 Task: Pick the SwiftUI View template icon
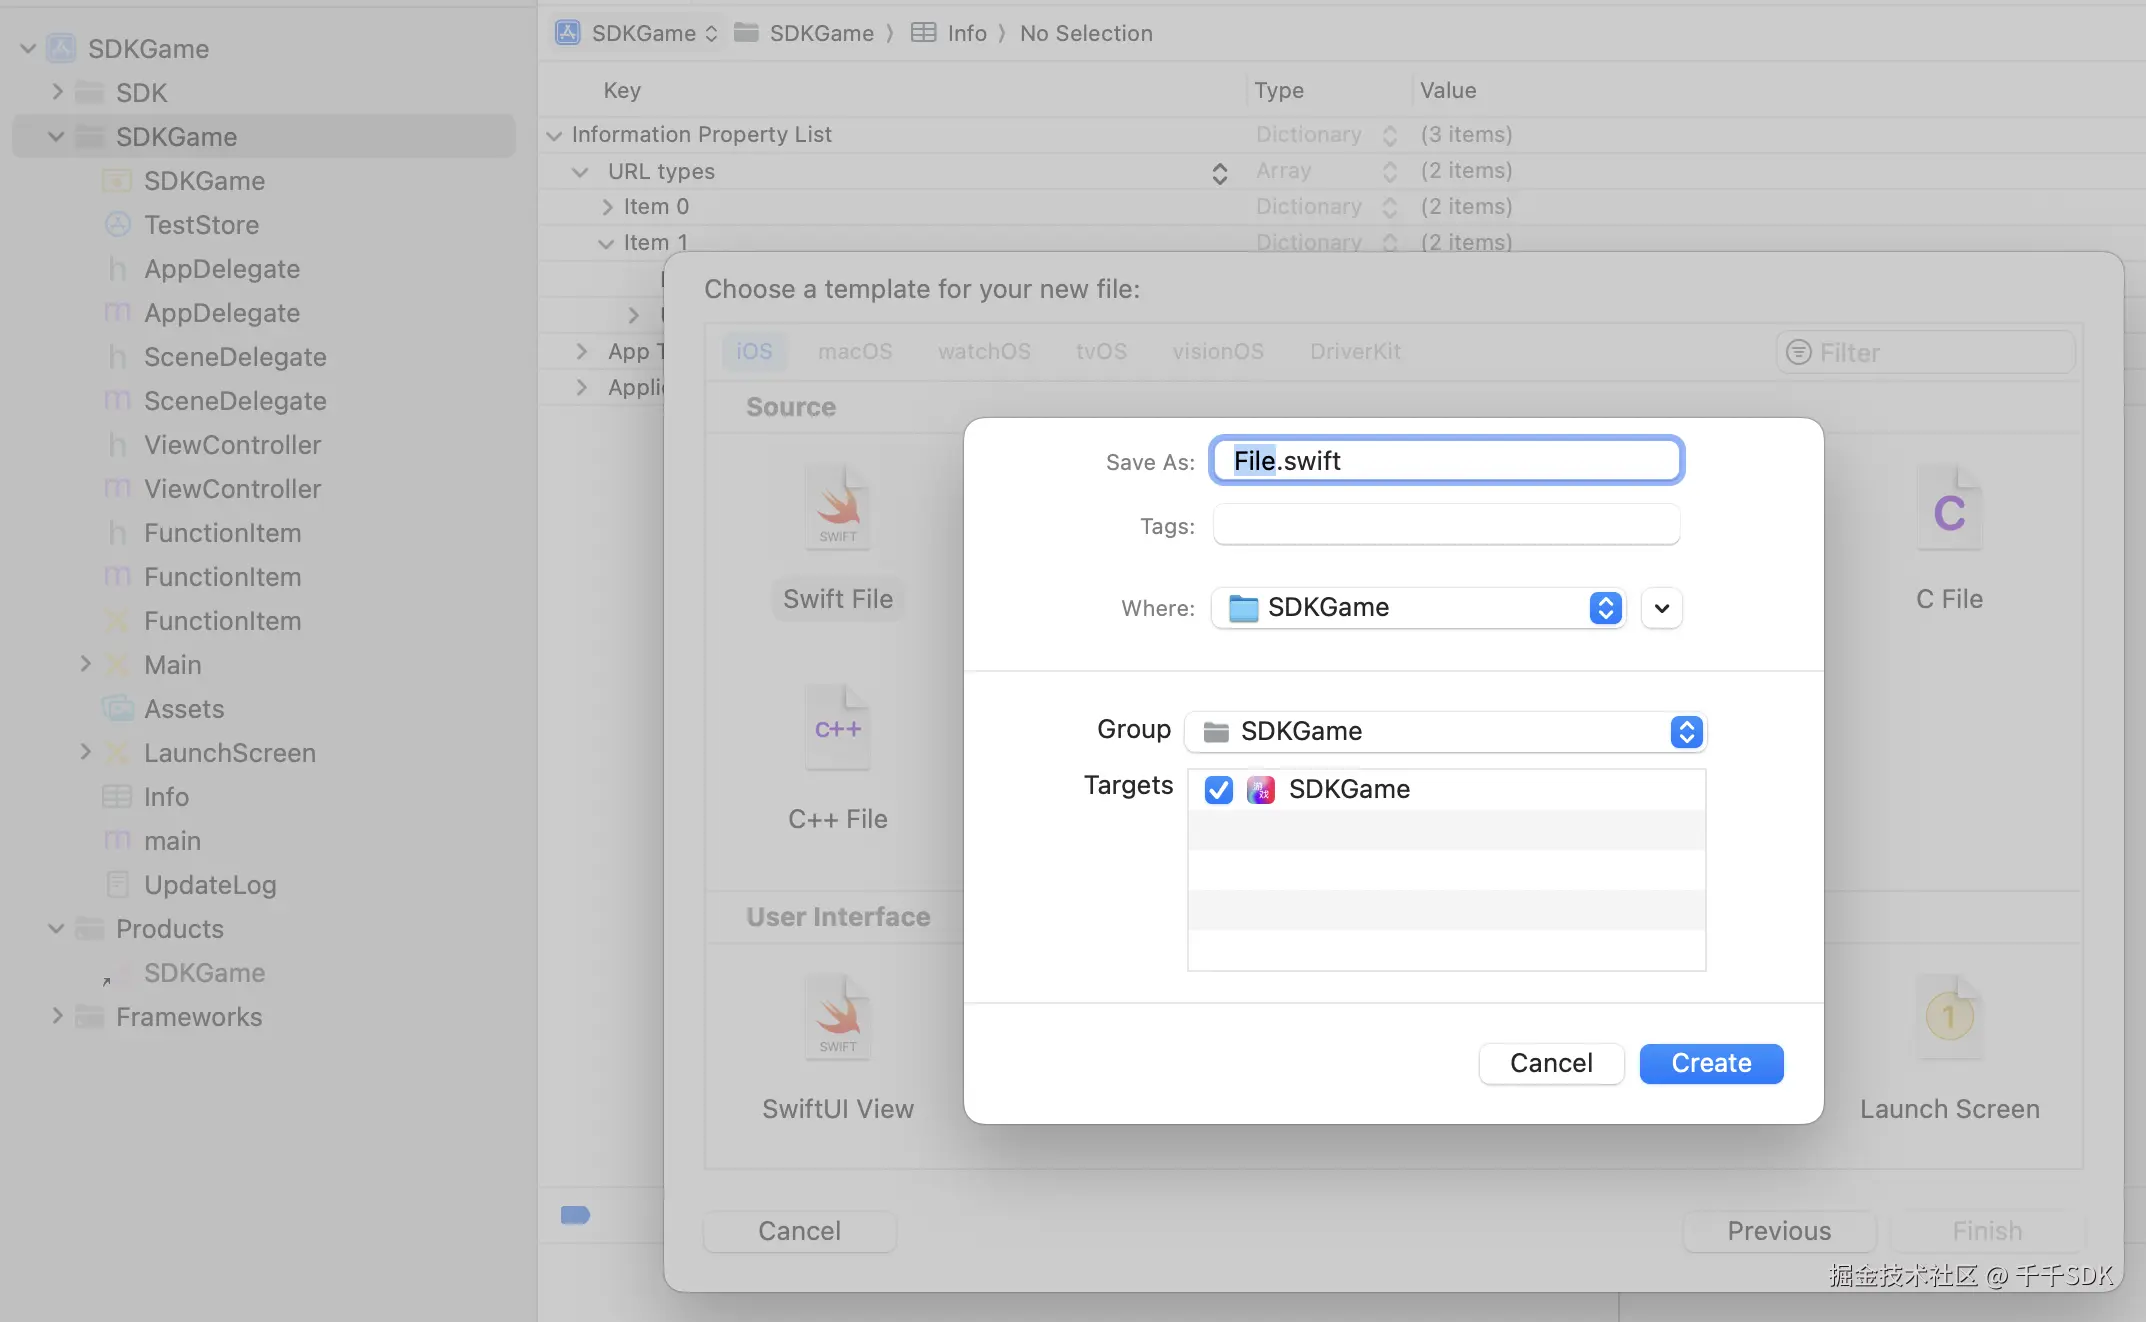(x=838, y=1018)
